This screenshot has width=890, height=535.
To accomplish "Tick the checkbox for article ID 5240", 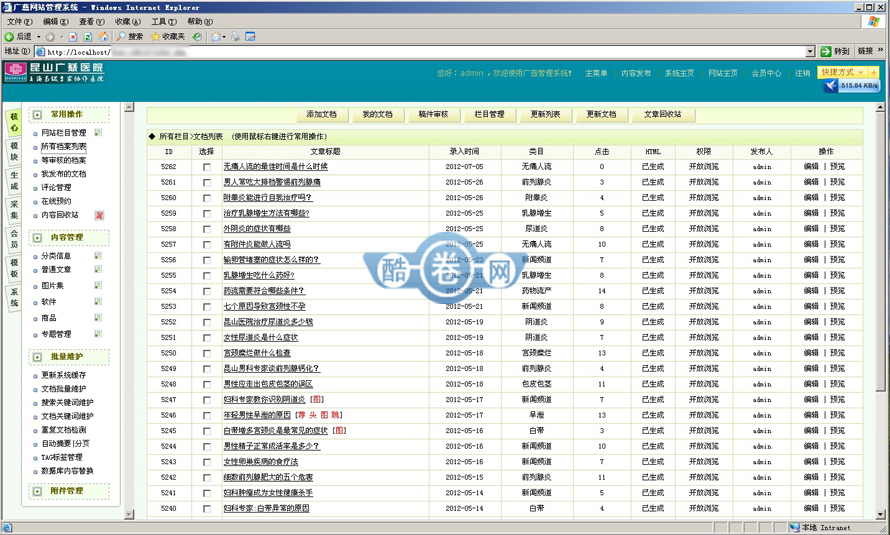I will [207, 509].
